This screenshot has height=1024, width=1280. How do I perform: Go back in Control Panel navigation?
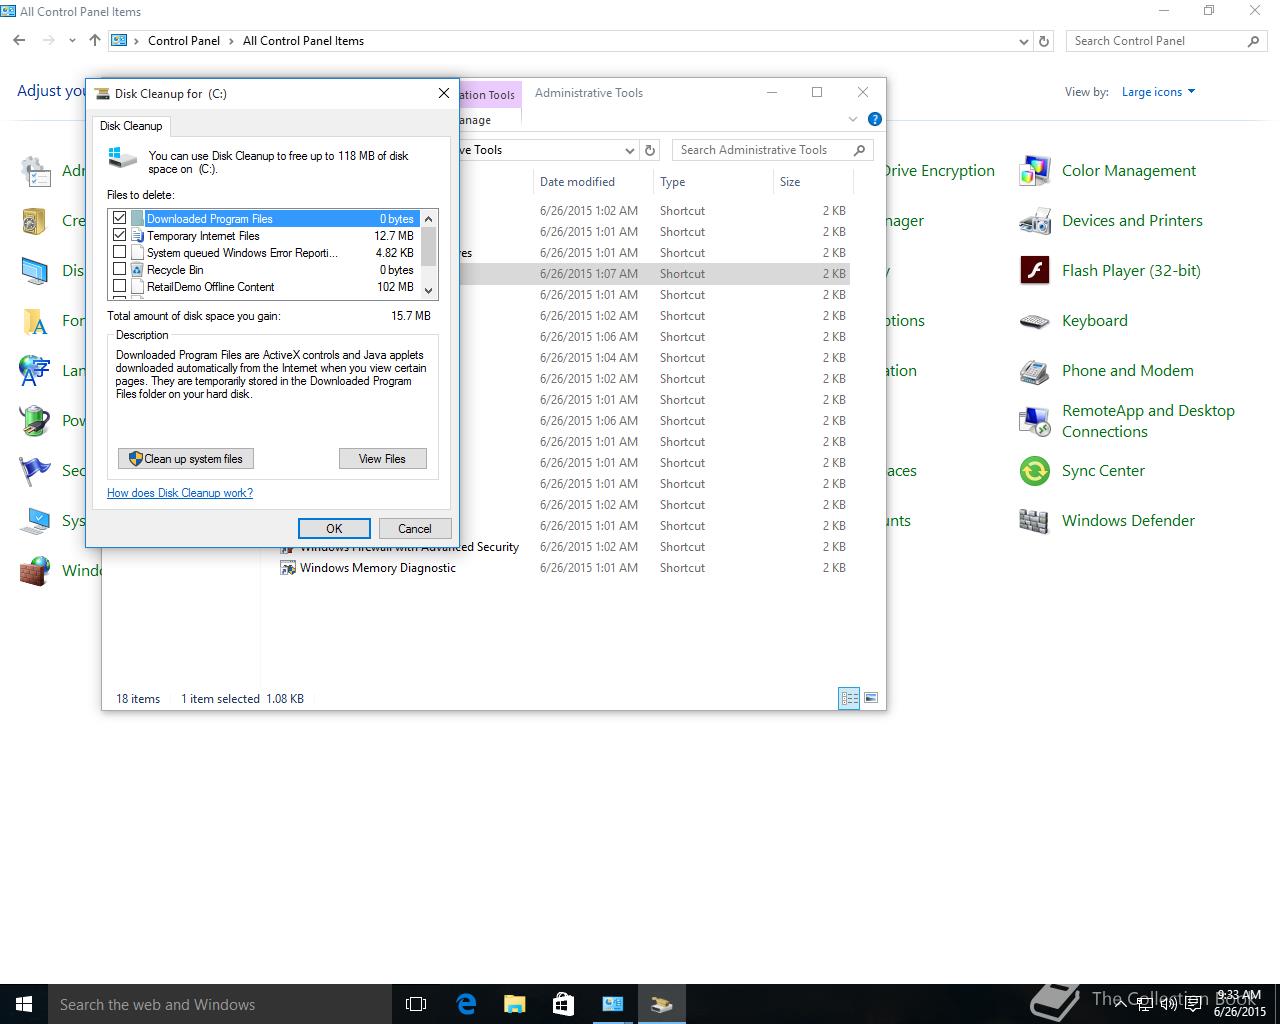click(19, 40)
